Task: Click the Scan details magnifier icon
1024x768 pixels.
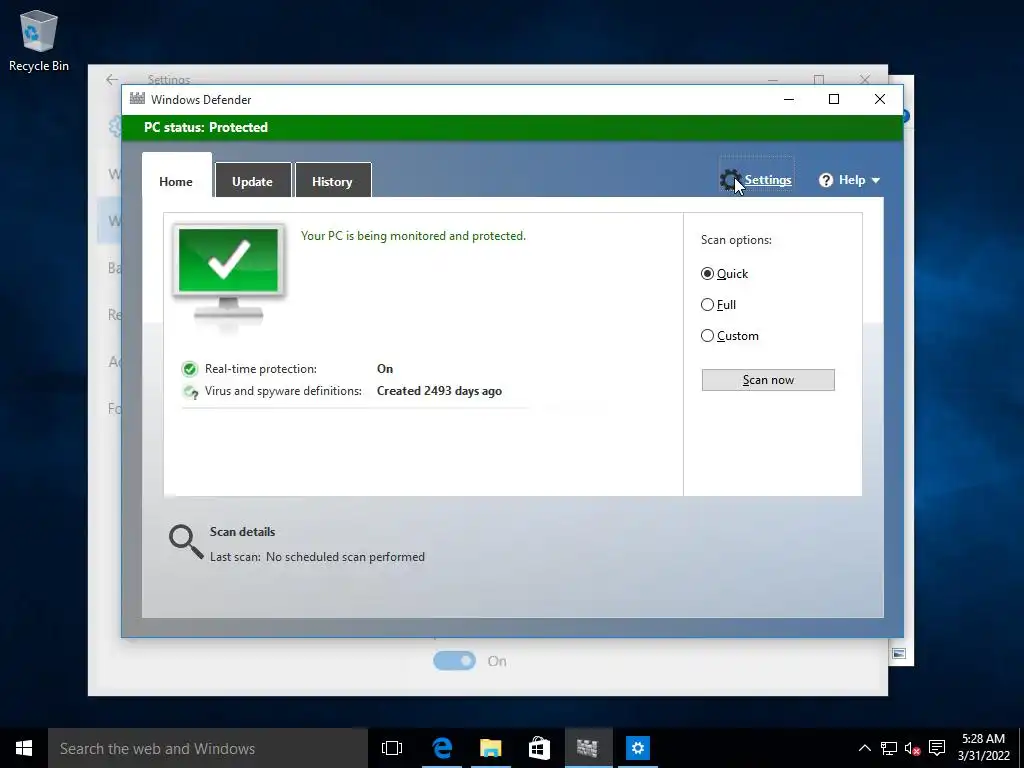Action: tap(186, 542)
